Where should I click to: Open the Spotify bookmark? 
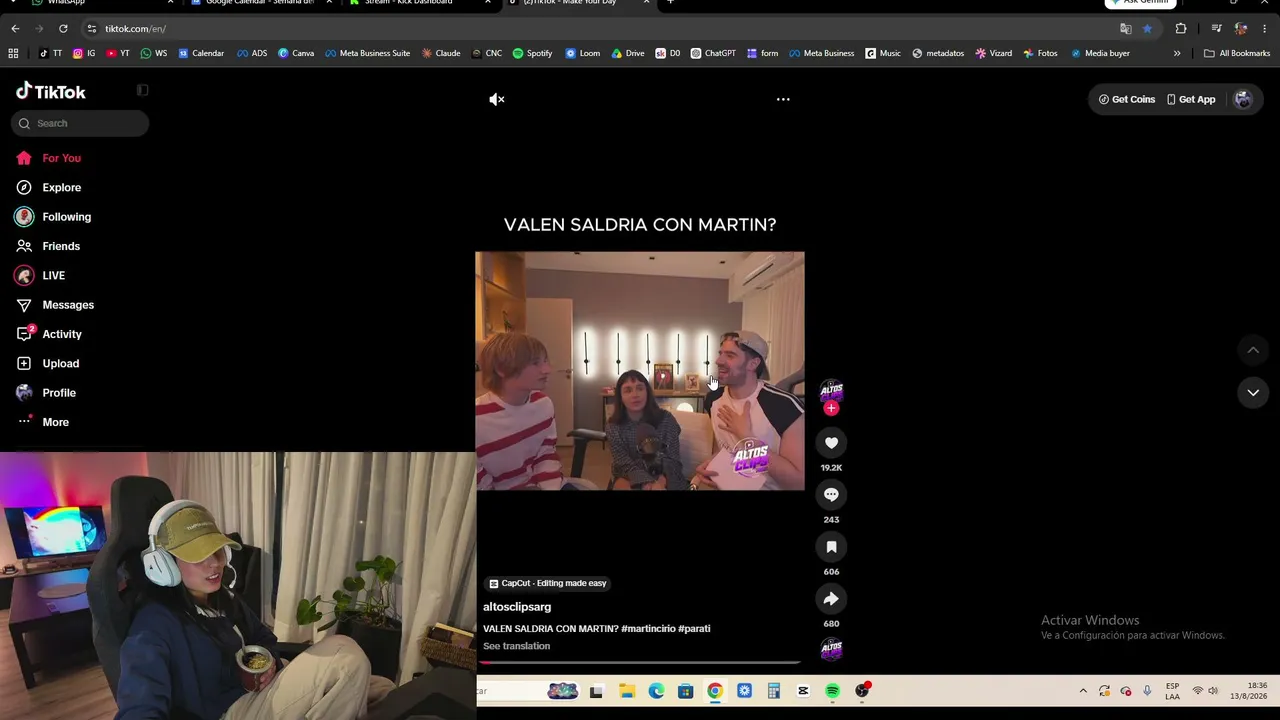532,53
